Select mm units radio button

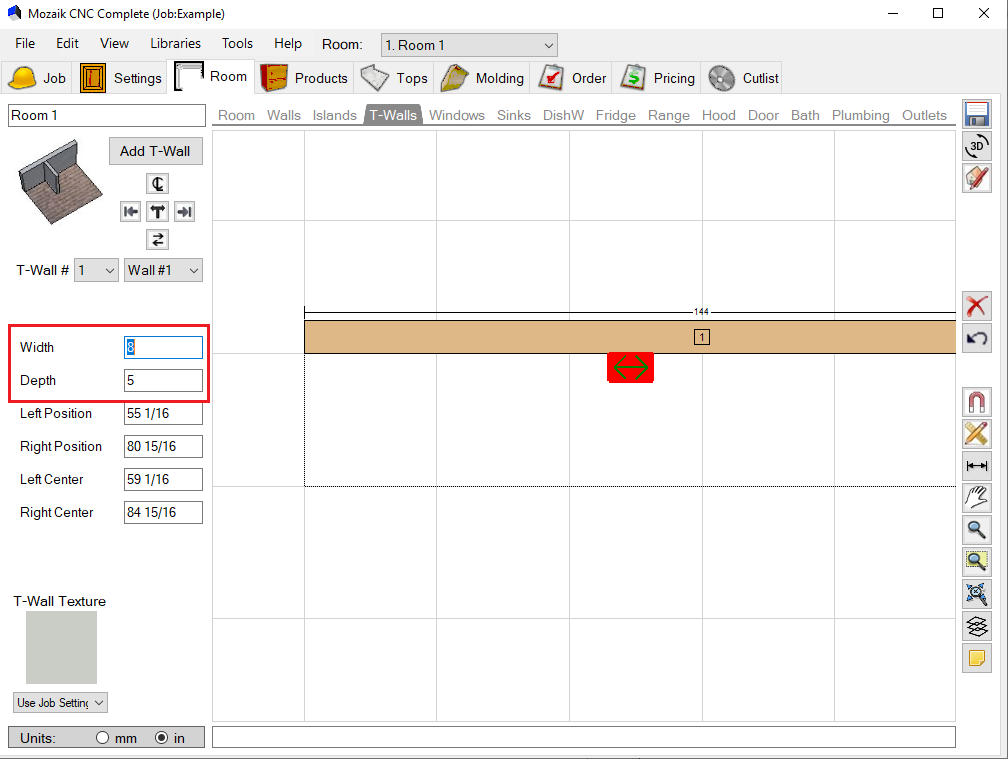102,738
